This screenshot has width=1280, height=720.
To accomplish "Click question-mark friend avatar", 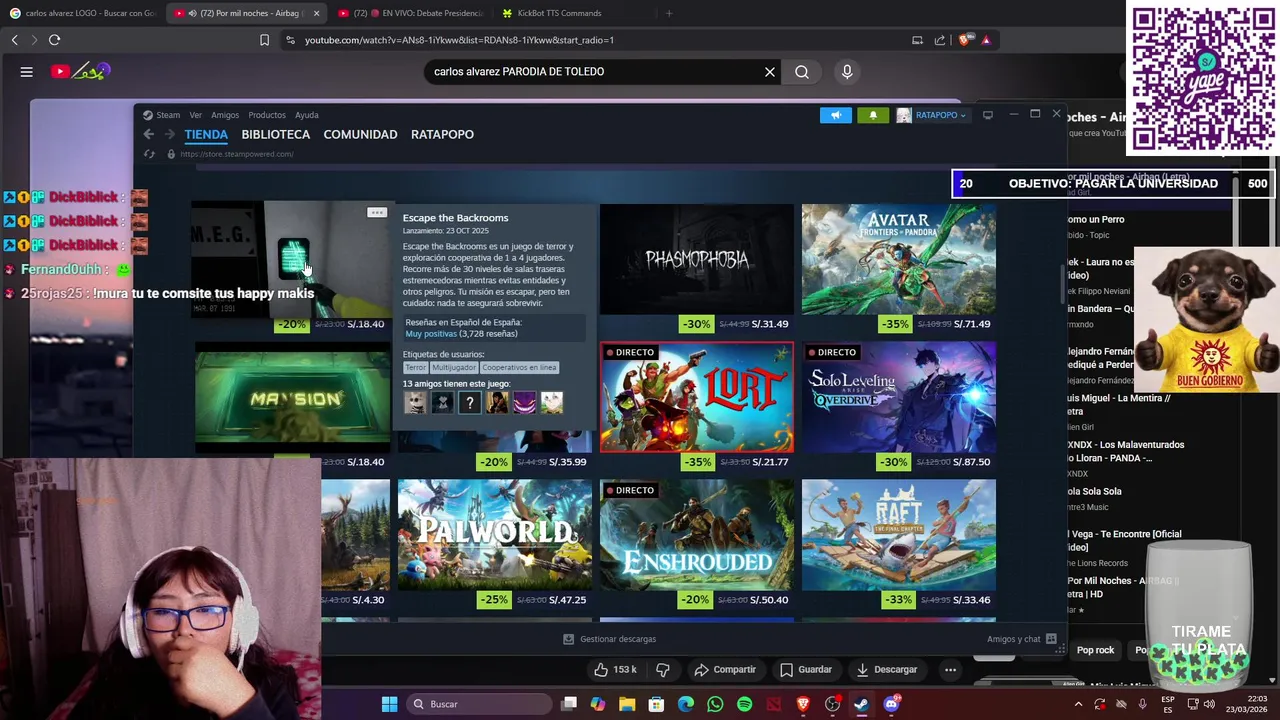I will click(470, 402).
